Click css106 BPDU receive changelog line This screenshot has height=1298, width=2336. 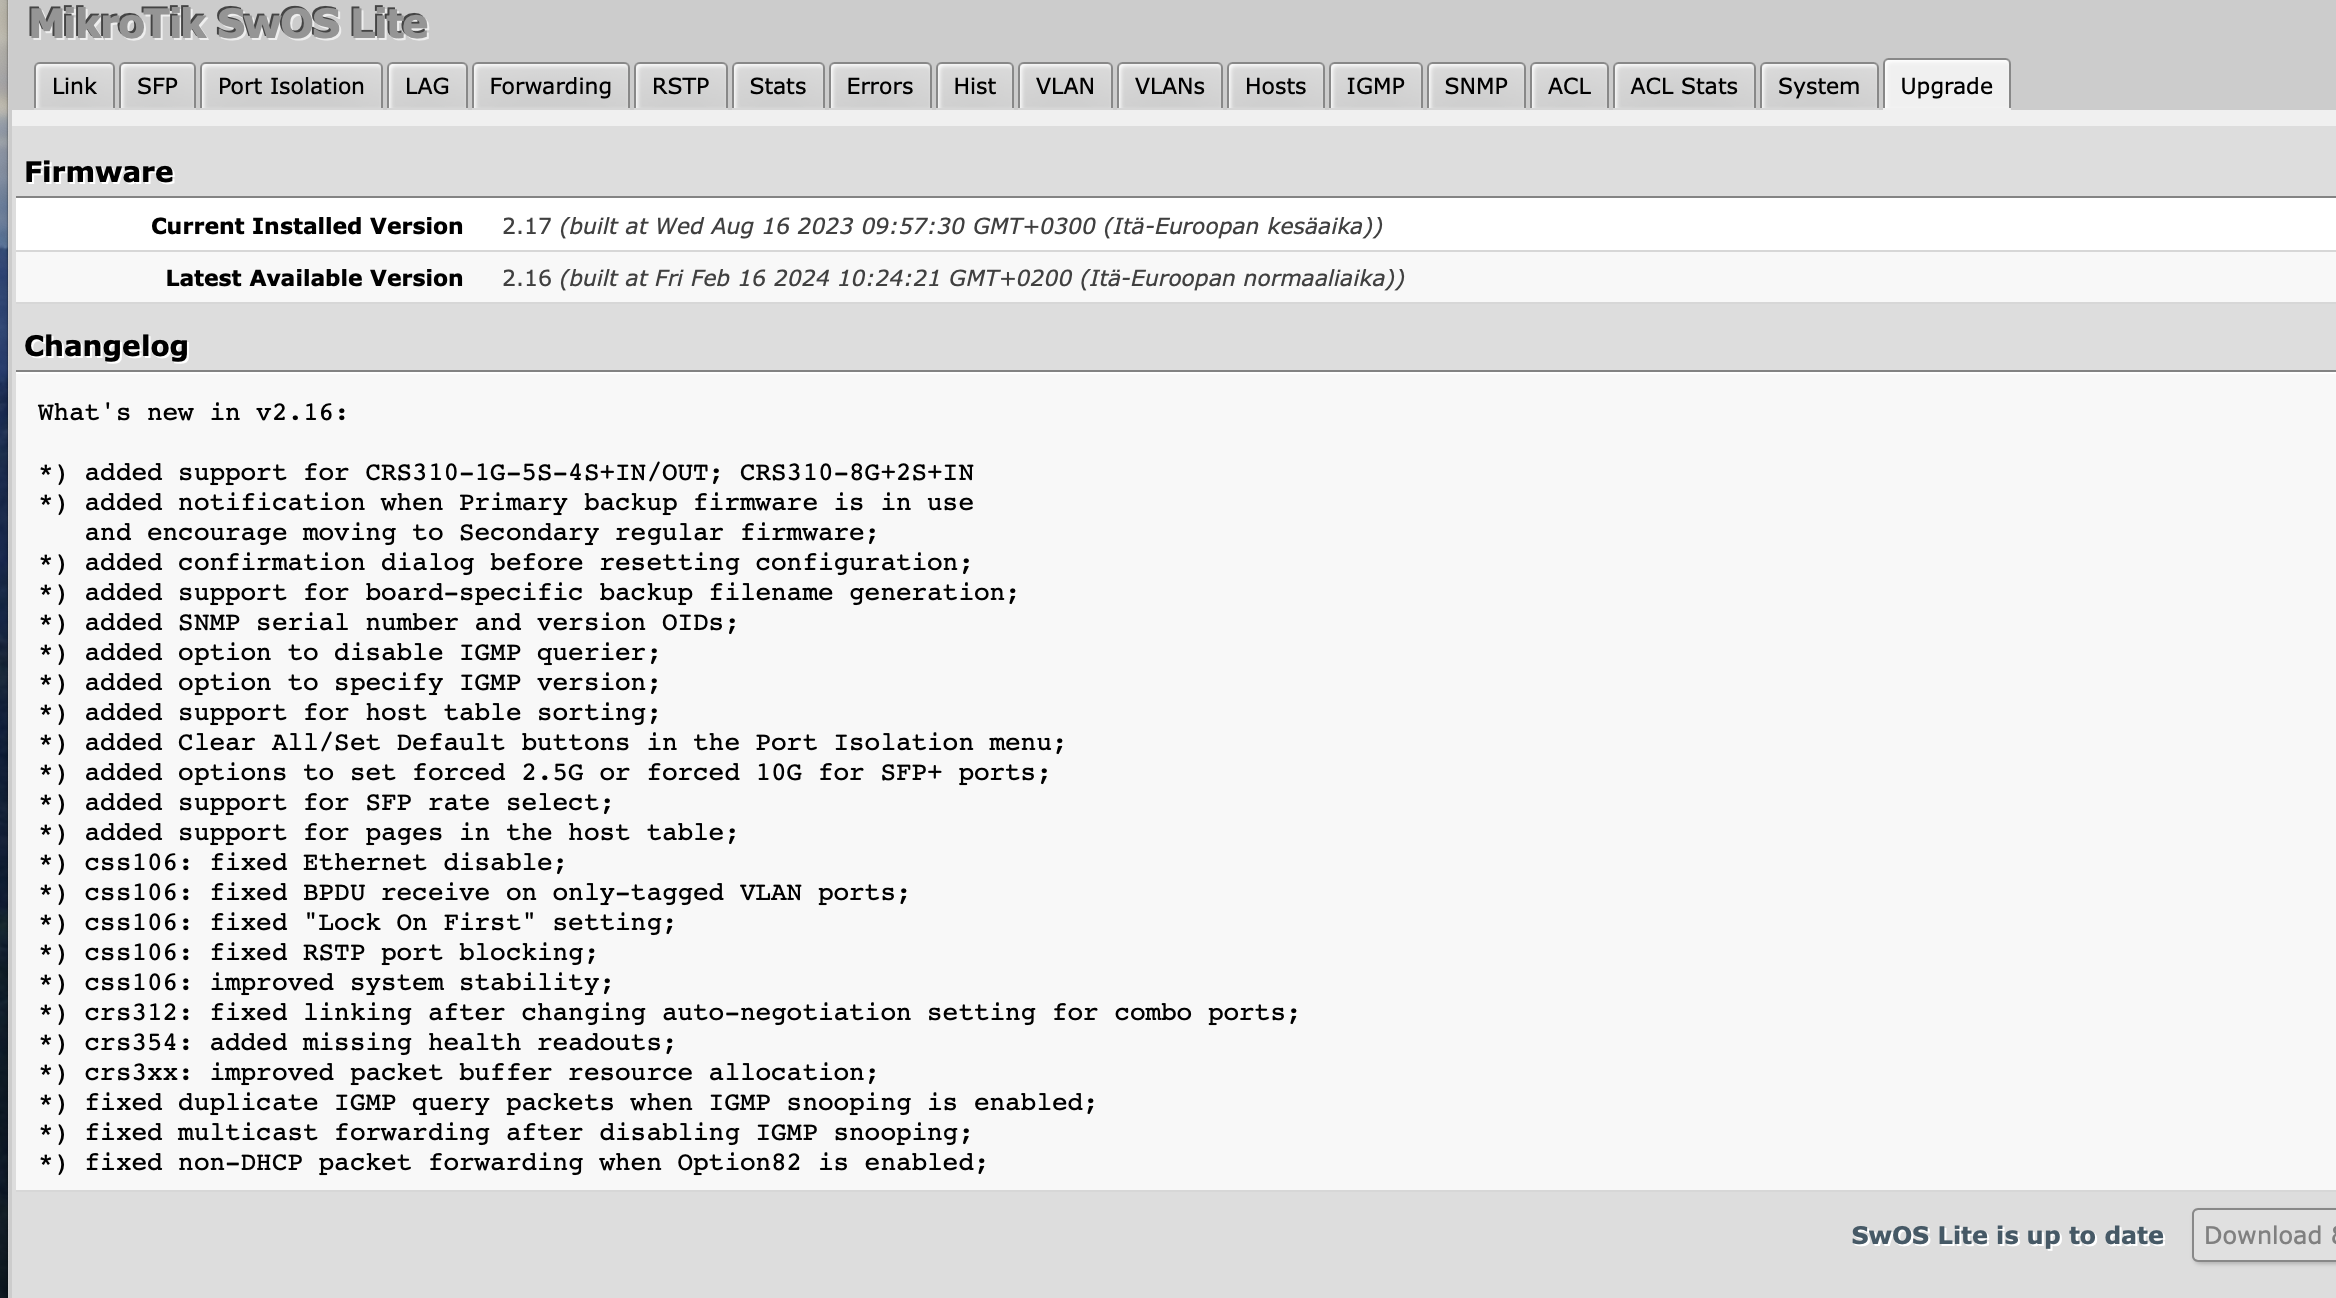pos(474,892)
